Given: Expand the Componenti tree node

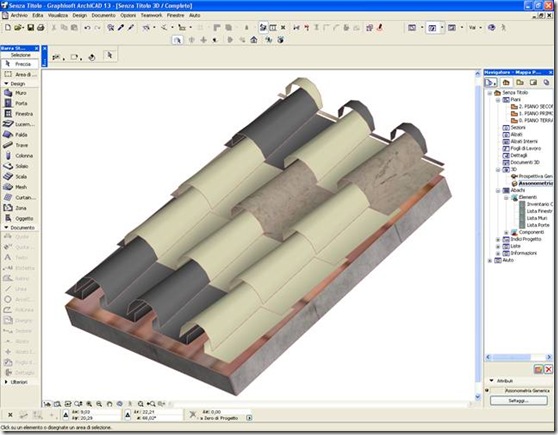Looking at the screenshot, I should [x=506, y=232].
